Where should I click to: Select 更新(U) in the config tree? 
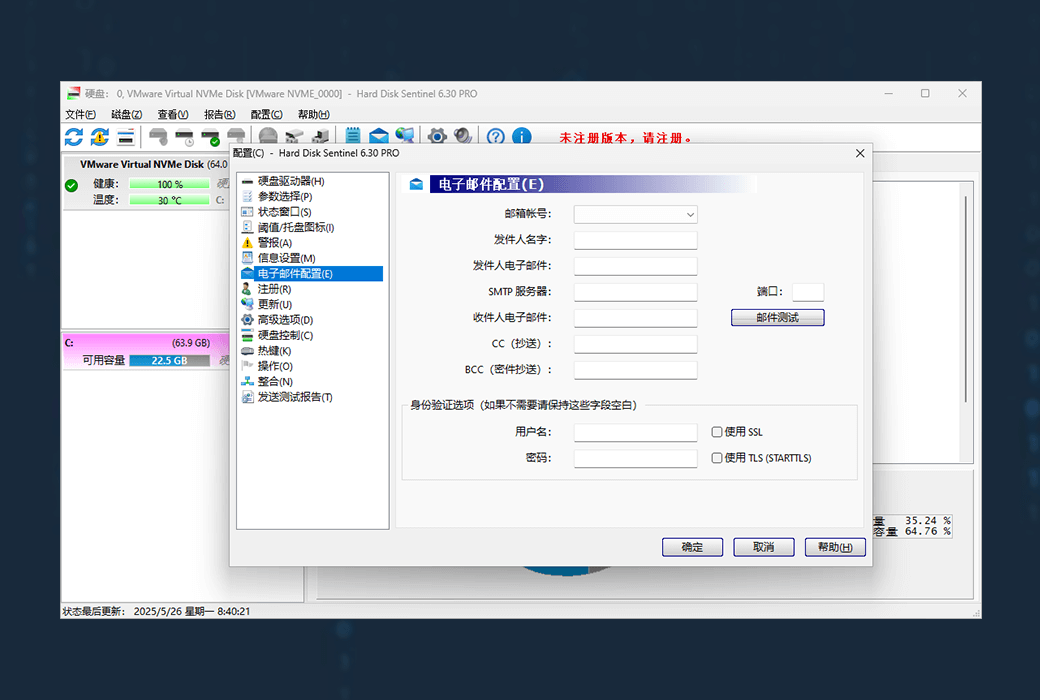(275, 305)
